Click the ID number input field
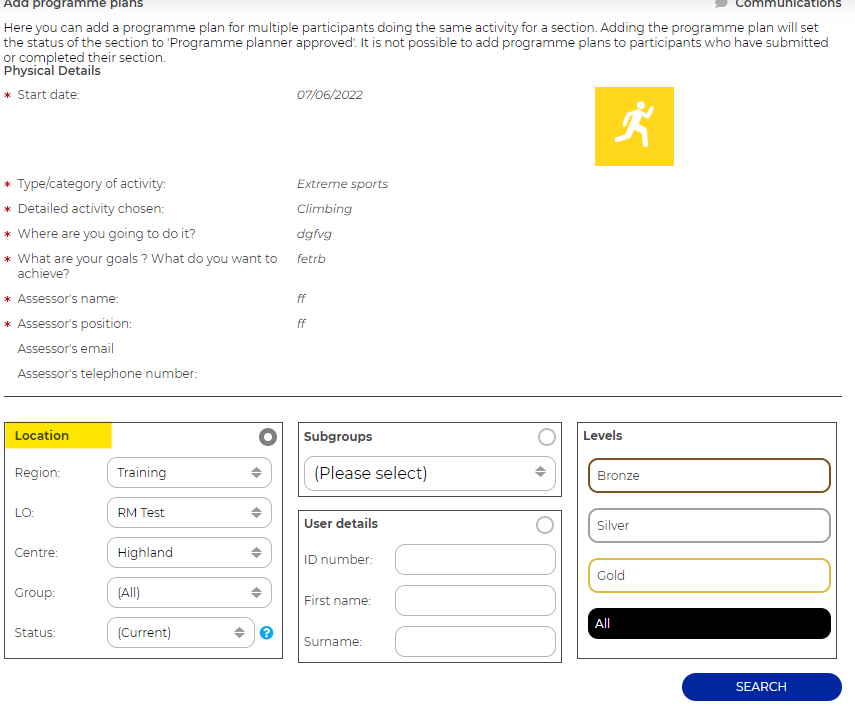The width and height of the screenshot is (855, 711). pyautogui.click(x=475, y=559)
